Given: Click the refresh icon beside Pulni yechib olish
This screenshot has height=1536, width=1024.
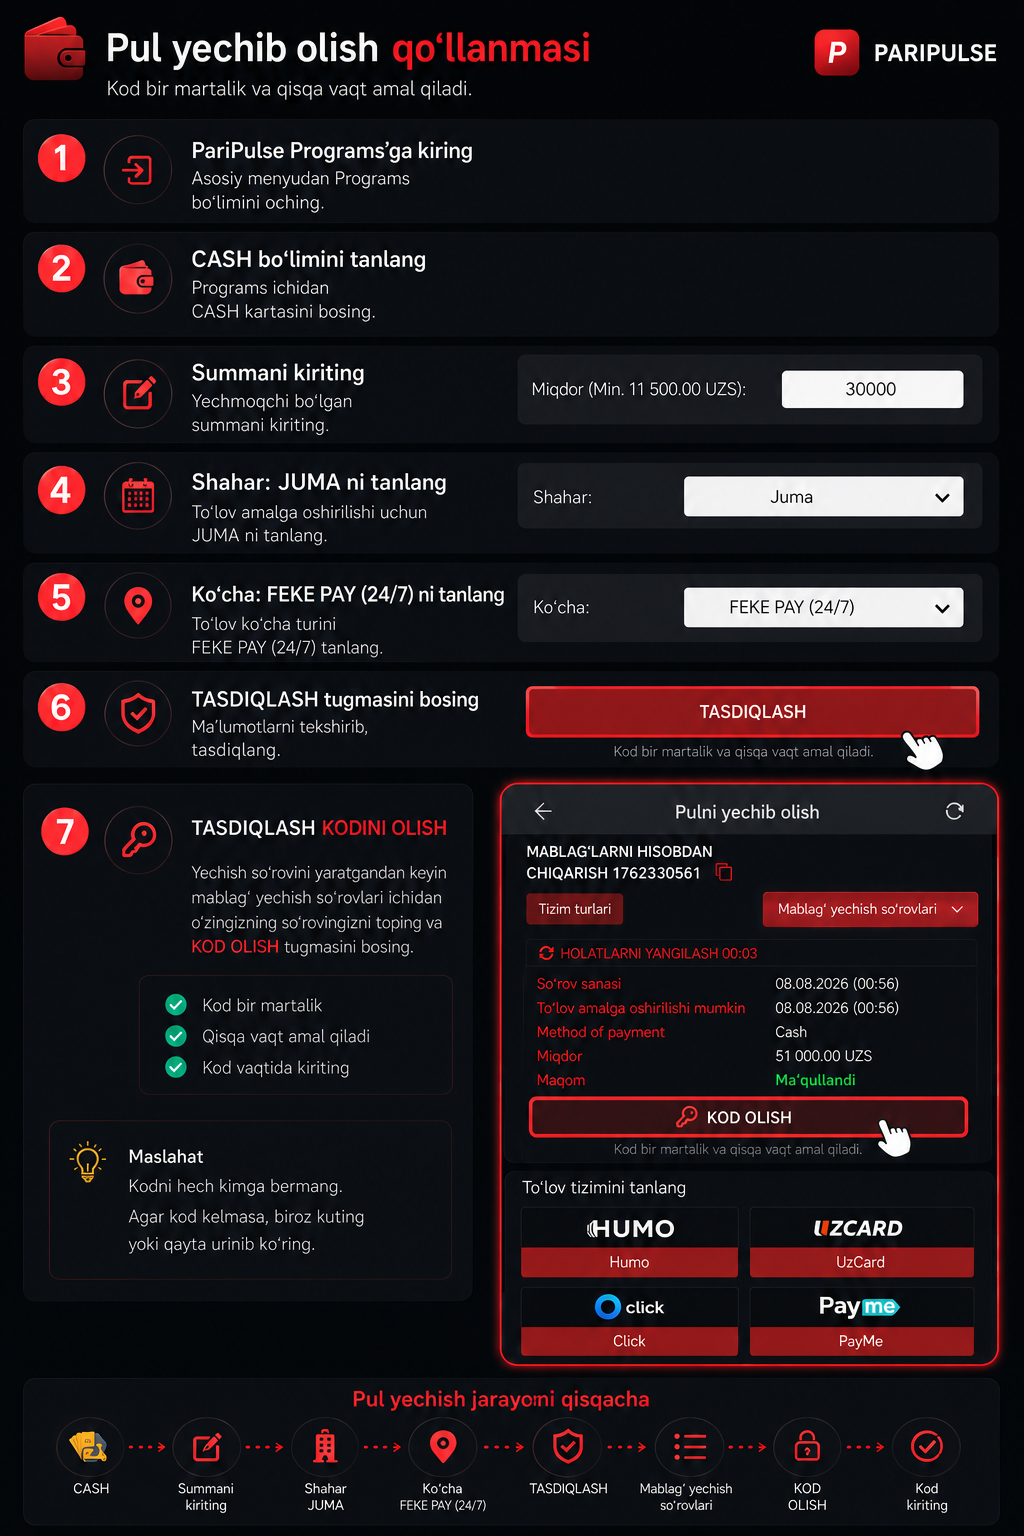Looking at the screenshot, I should coord(954,811).
